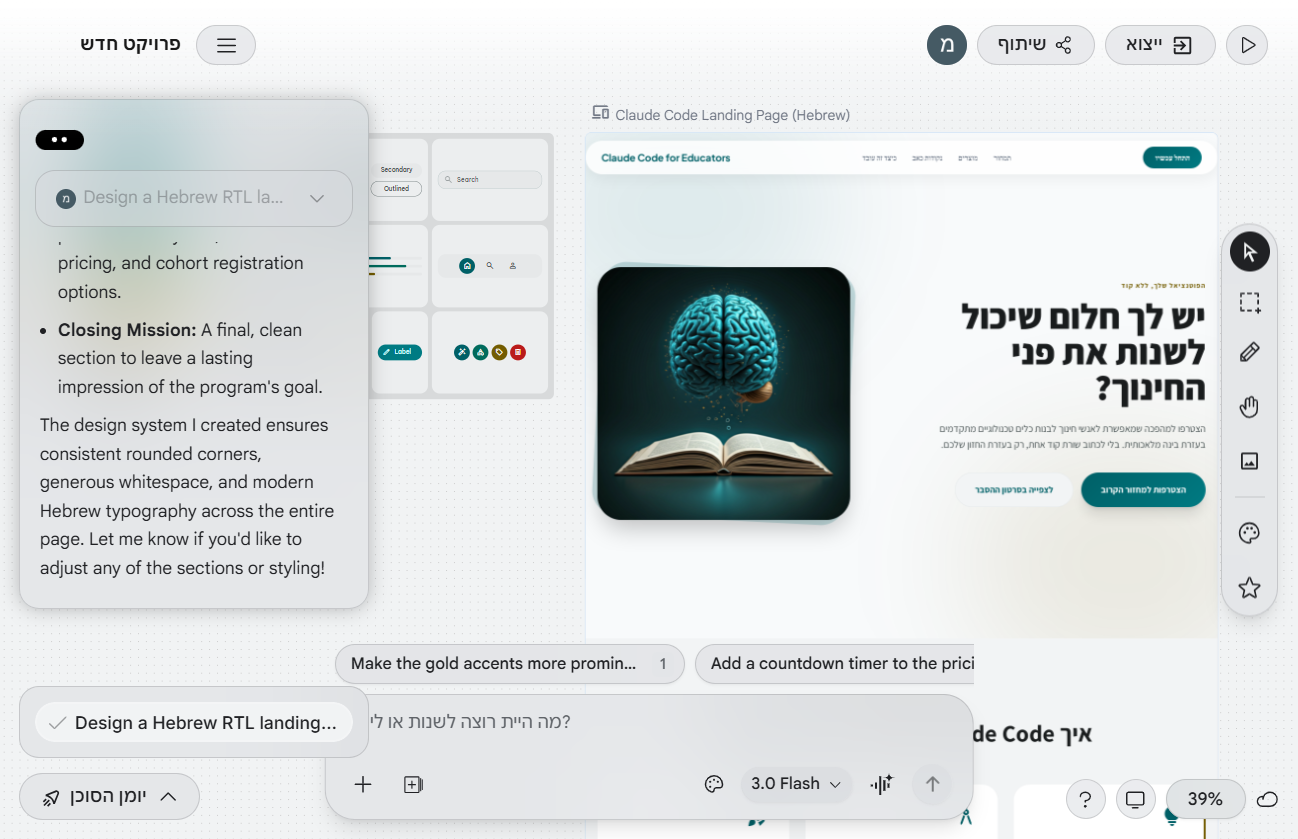Viewport: 1298px width, 839px height.
Task: Click the voice sparkle icon in prompt box
Action: tap(881, 784)
